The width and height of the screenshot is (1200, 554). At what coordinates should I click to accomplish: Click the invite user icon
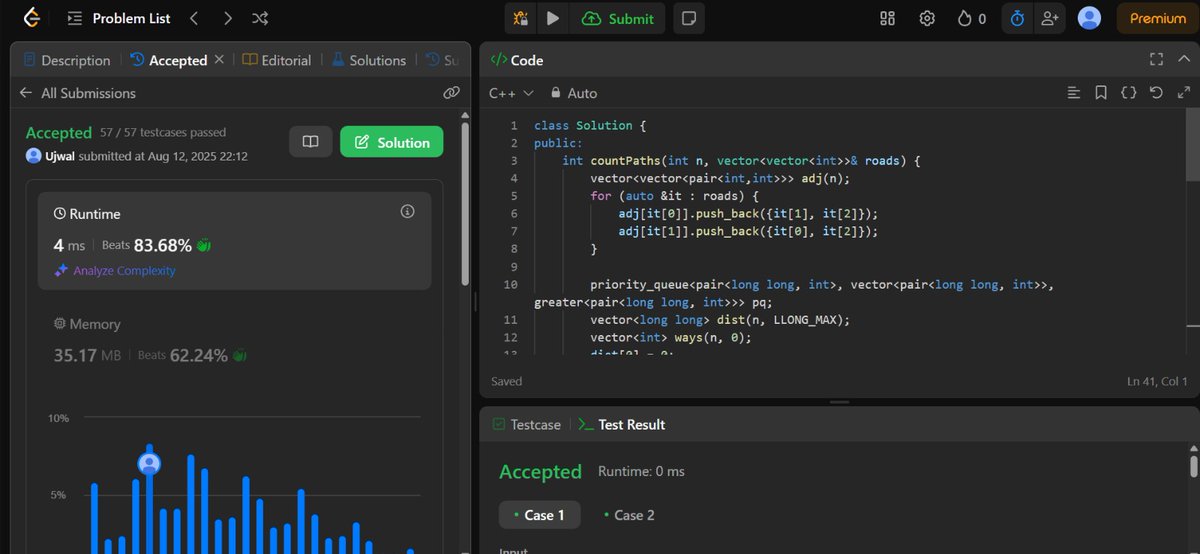1049,18
